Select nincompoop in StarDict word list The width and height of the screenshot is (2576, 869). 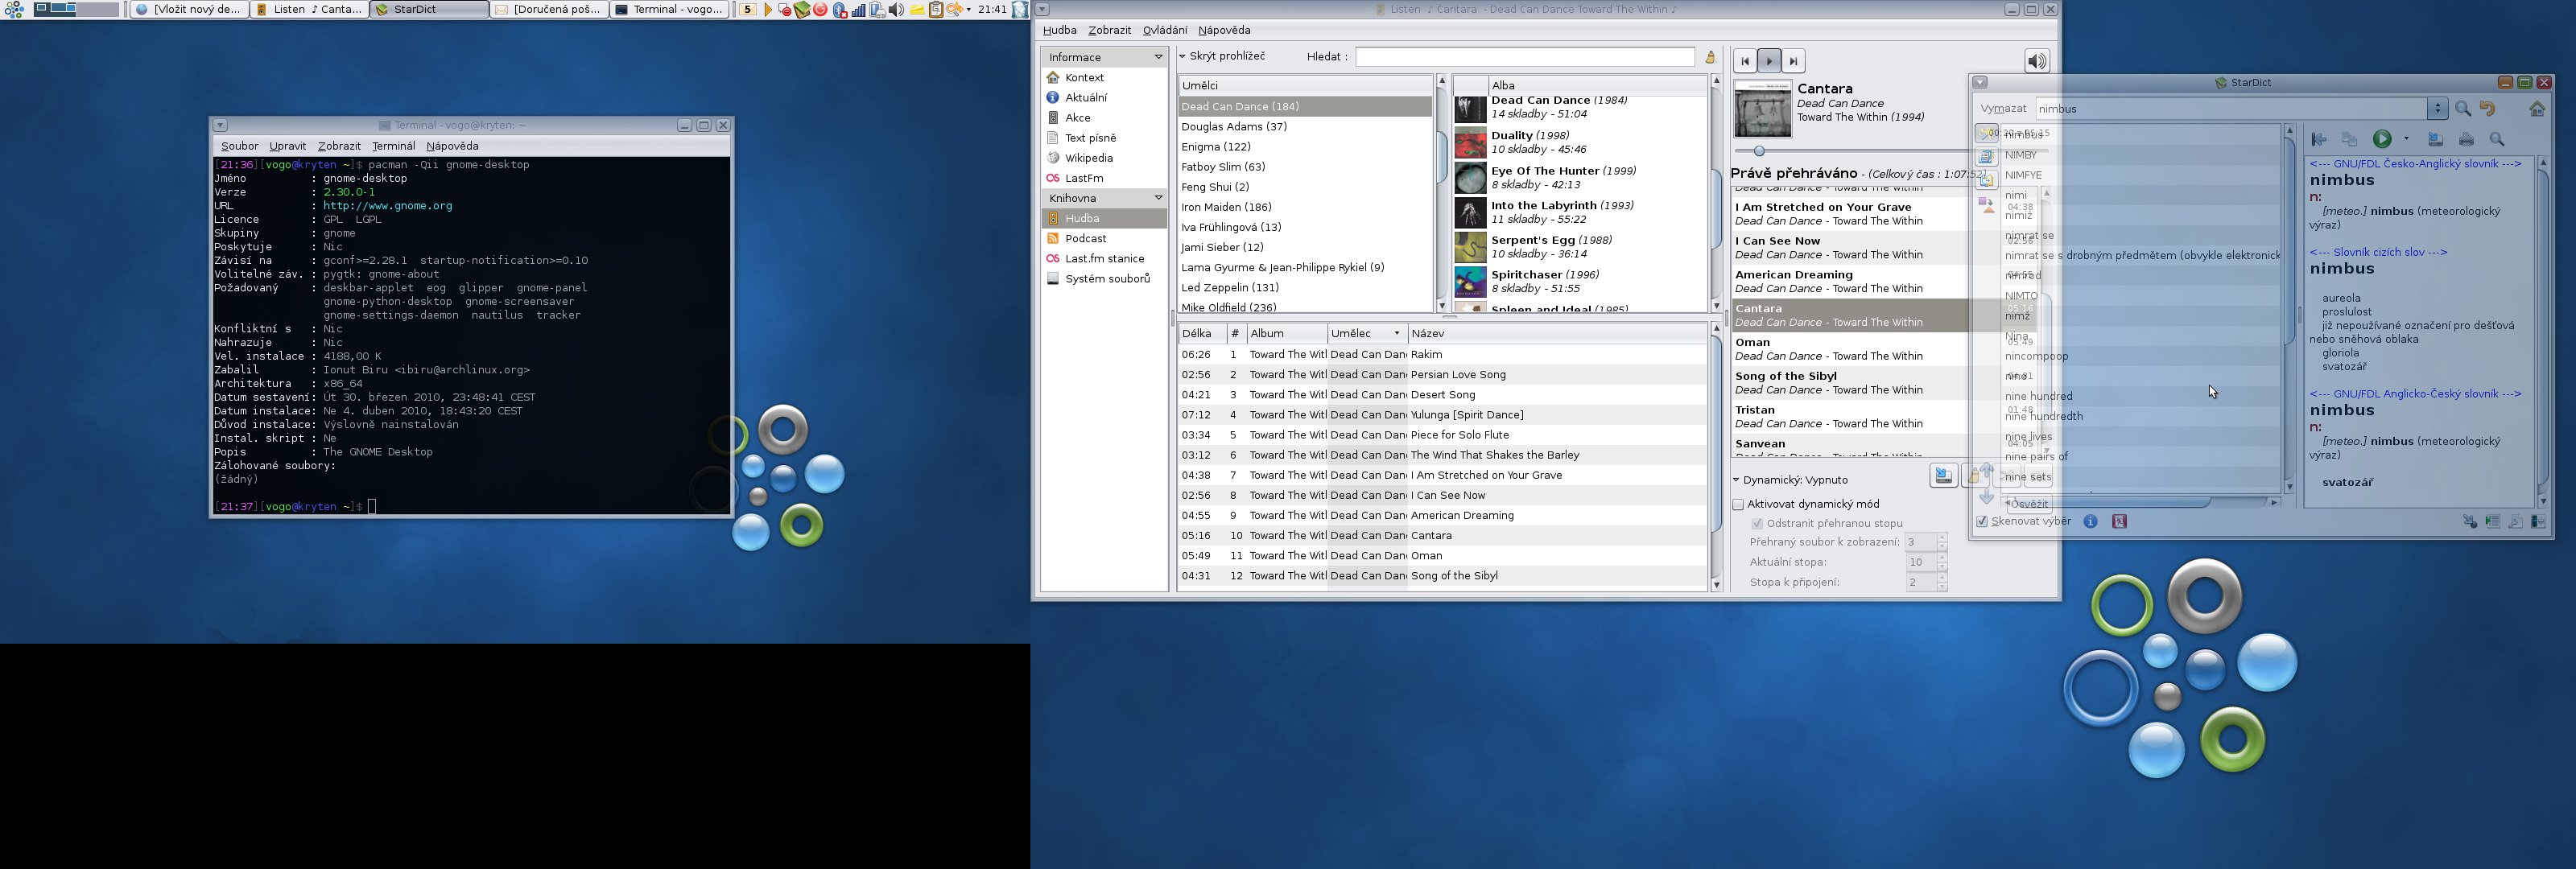[x=2036, y=356]
